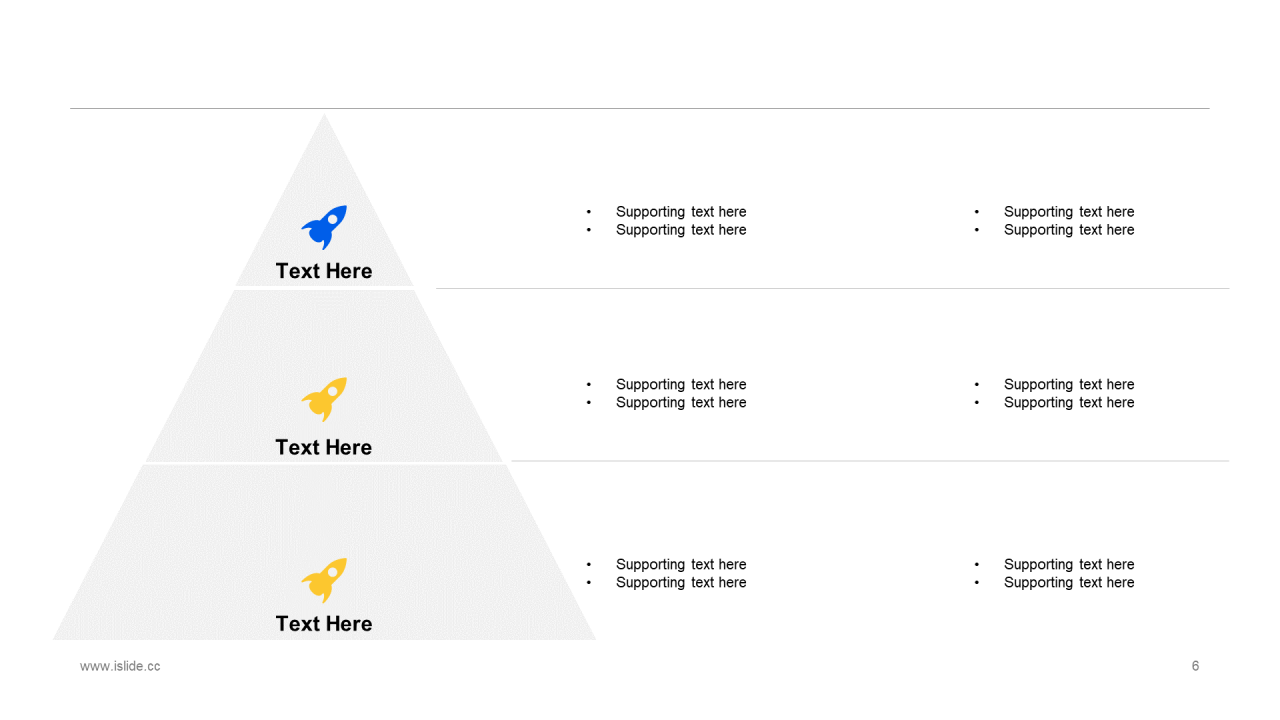Select middle-row right "Supporting text here" block
Viewport: 1280px width, 720px height.
(x=1054, y=394)
